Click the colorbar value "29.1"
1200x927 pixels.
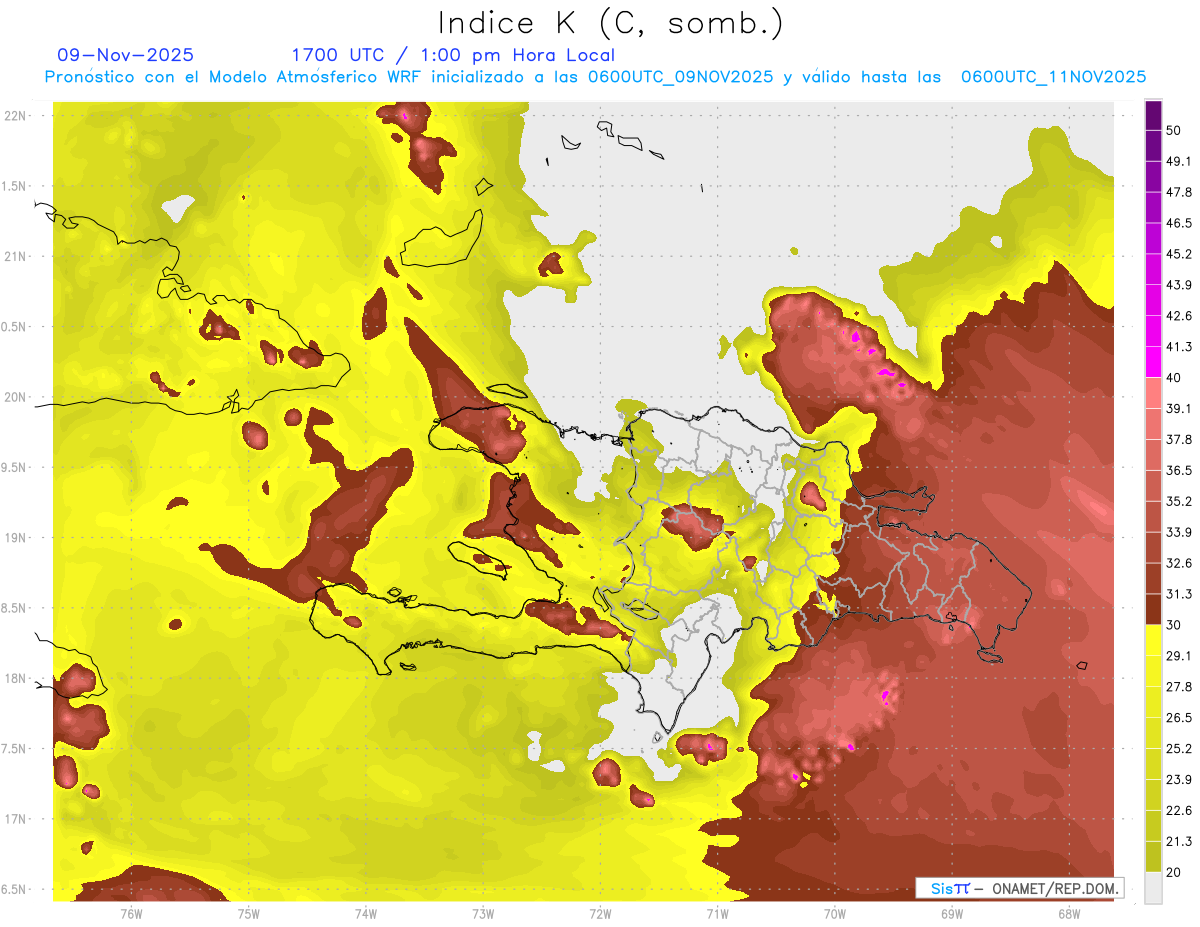pyautogui.click(x=1179, y=656)
